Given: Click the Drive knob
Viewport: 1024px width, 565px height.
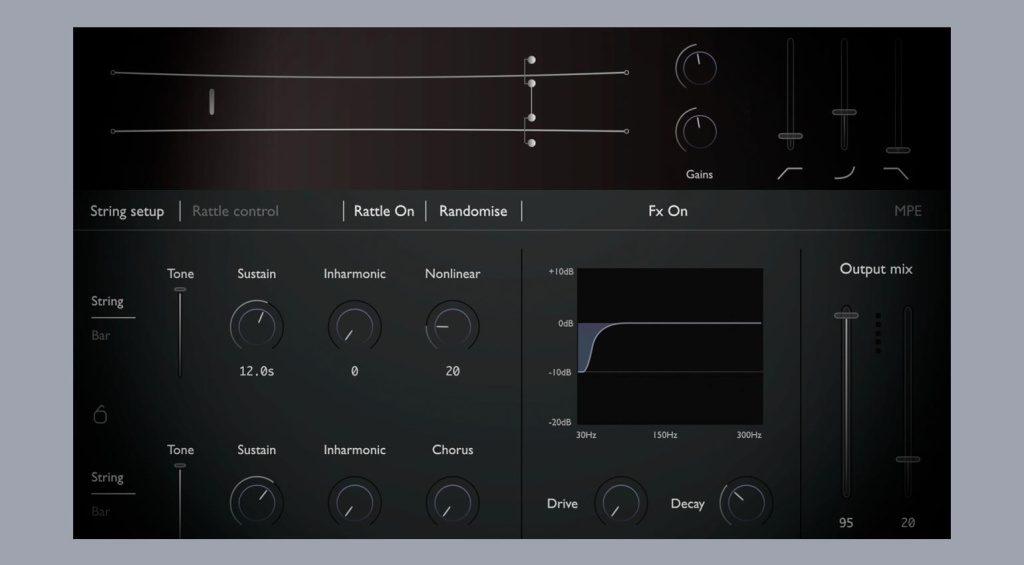Looking at the screenshot, I should click(620, 502).
